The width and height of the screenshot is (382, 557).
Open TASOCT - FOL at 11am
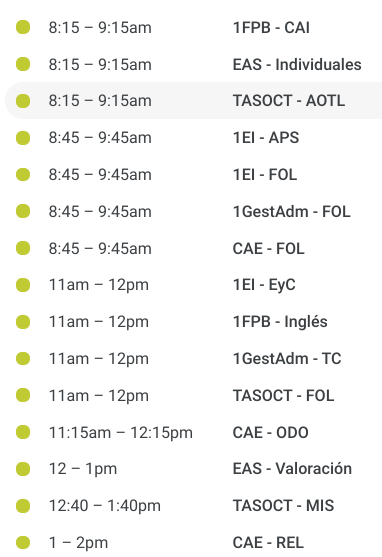[194, 396]
